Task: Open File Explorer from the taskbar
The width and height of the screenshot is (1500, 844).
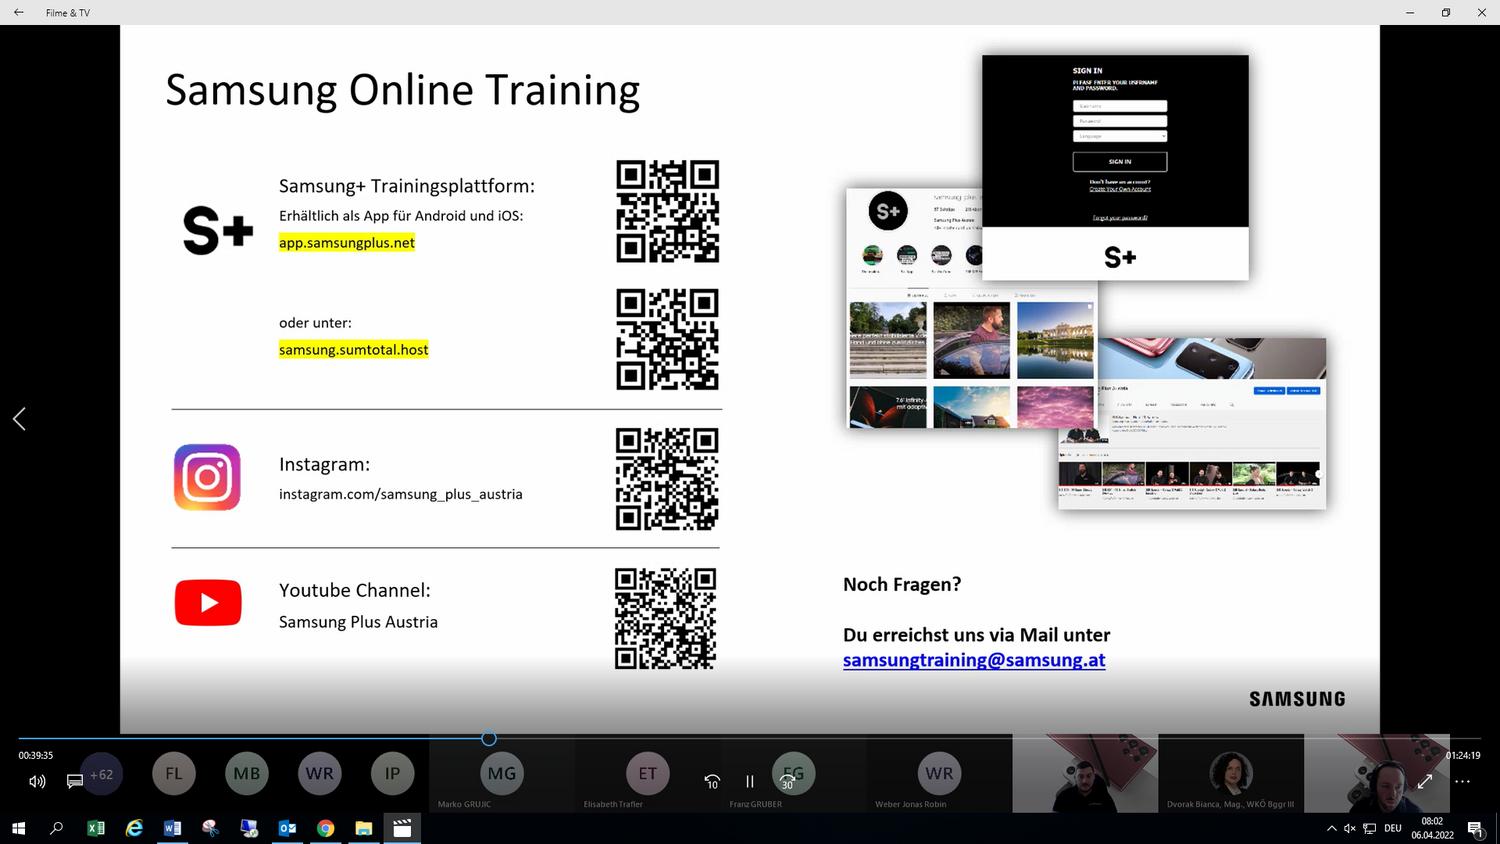Action: point(364,828)
